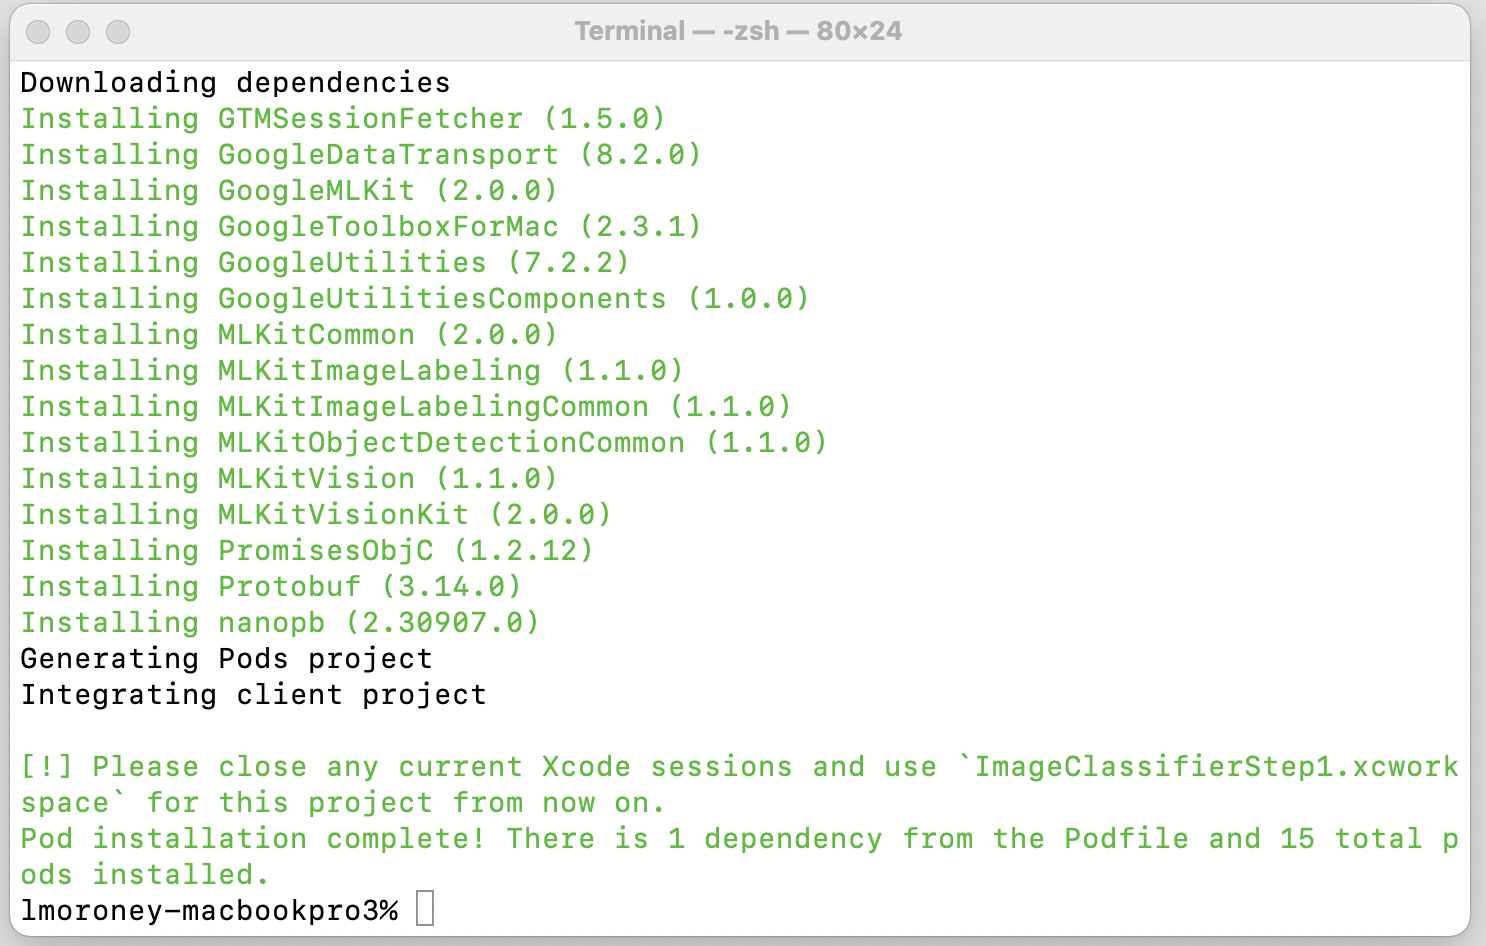
Task: Click the nanopb (2.30907.0) line
Action: click(x=280, y=623)
